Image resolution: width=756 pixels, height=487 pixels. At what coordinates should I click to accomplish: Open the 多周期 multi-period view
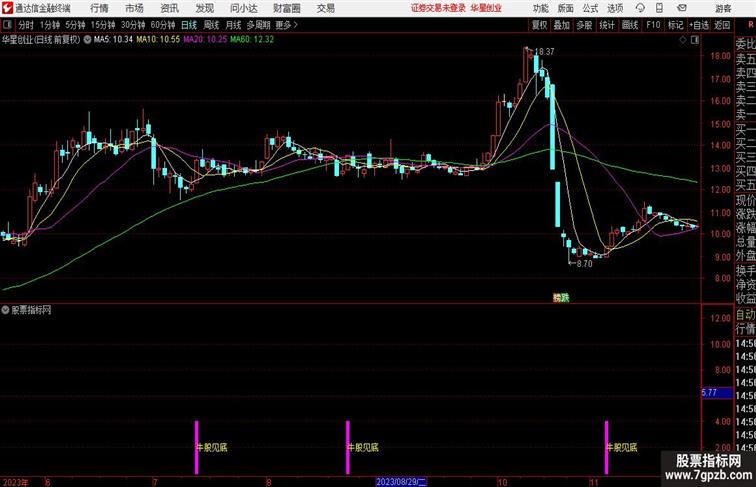[258, 25]
